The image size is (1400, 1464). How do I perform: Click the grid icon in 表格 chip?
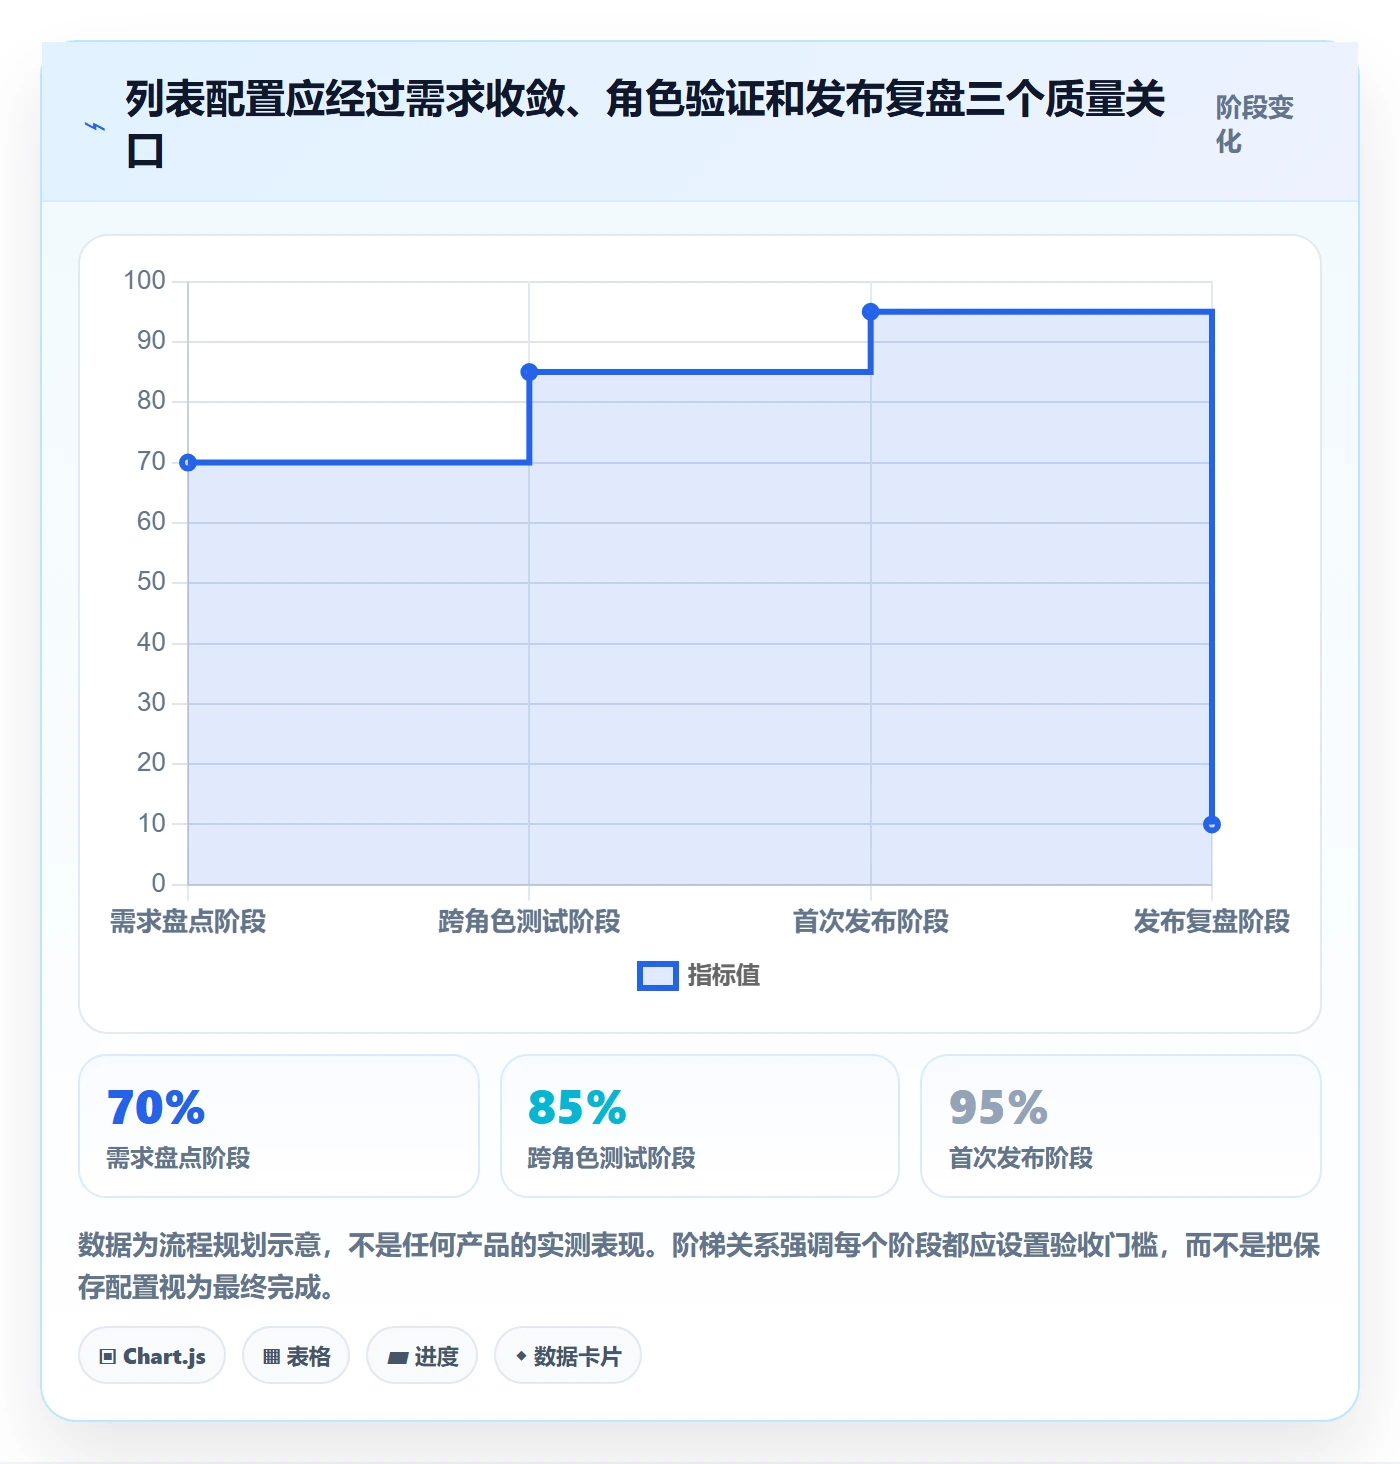click(271, 1357)
